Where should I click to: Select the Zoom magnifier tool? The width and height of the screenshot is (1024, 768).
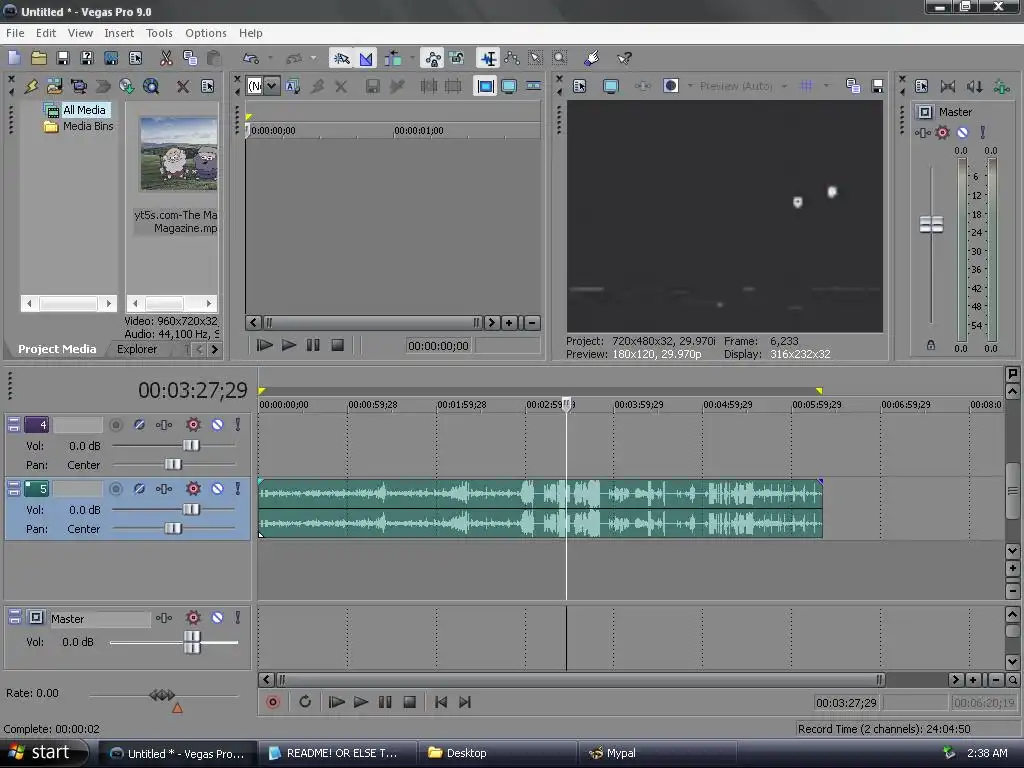pyautogui.click(x=560, y=58)
